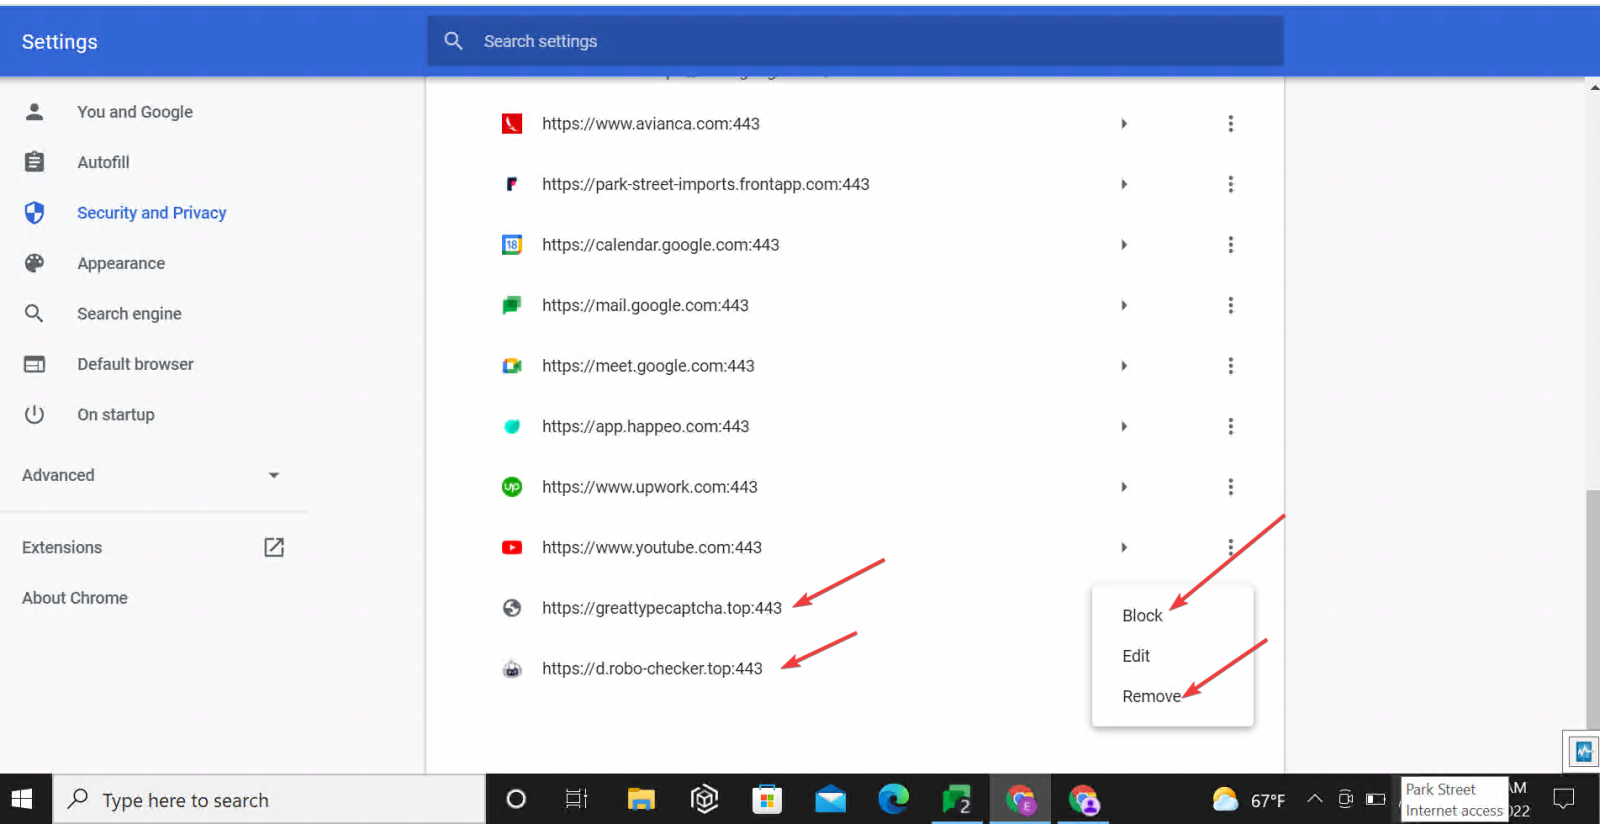
Task: Open On startup settings
Action: click(116, 414)
